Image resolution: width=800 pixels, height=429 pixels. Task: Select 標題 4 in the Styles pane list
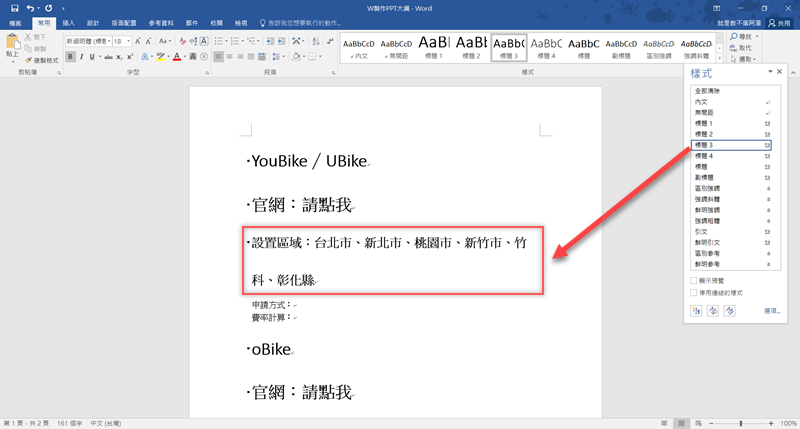tap(704, 156)
